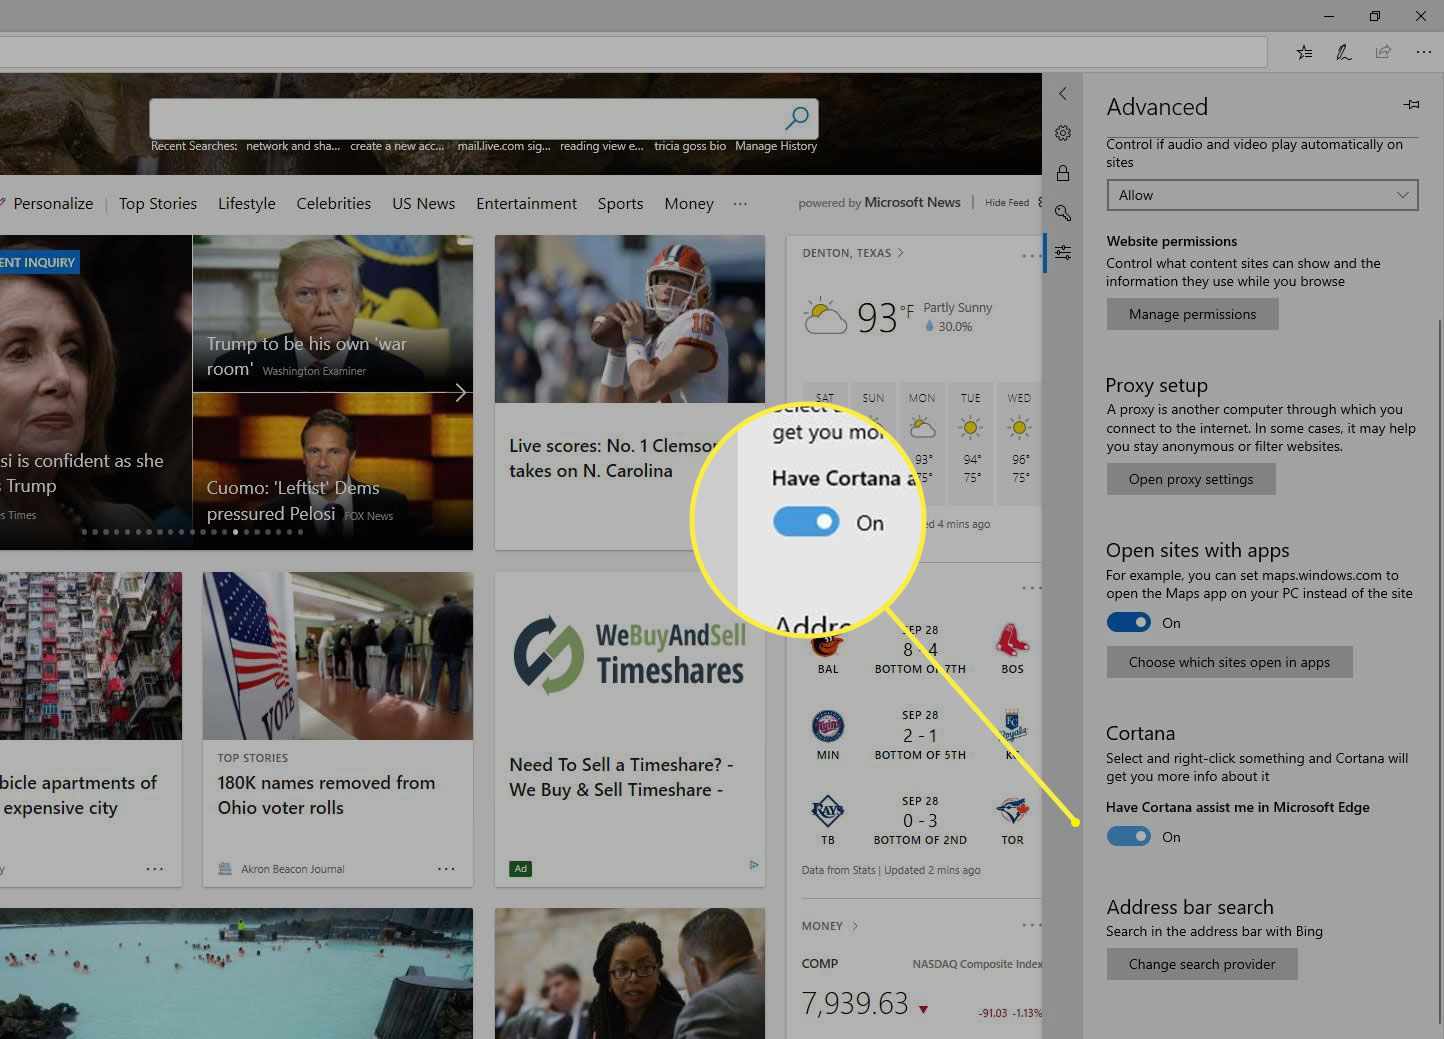The width and height of the screenshot is (1444, 1039).
Task: Click the Toronto Blue Jays team logo
Action: 1012,812
